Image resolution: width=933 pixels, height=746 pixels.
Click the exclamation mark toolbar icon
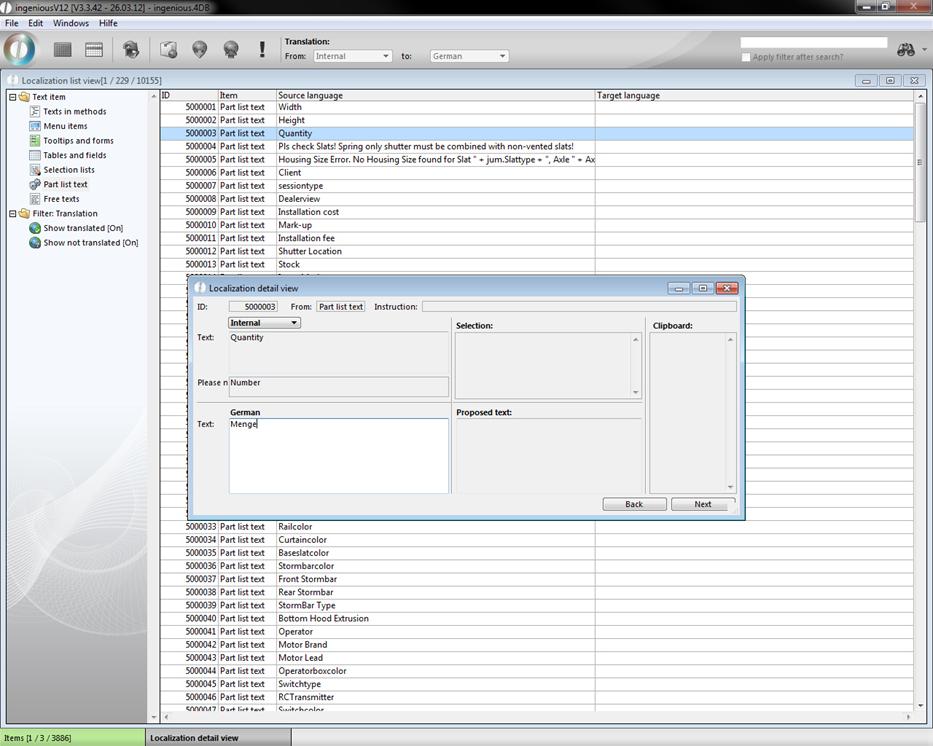(x=262, y=49)
